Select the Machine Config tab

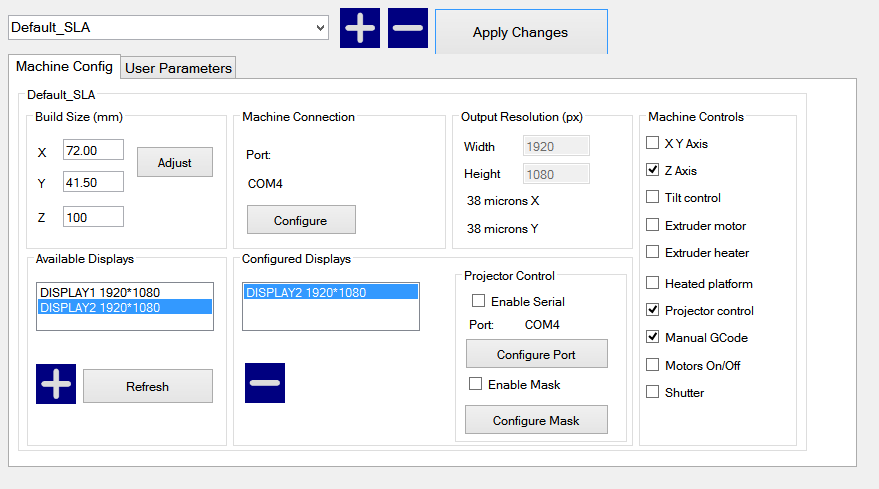tap(65, 66)
